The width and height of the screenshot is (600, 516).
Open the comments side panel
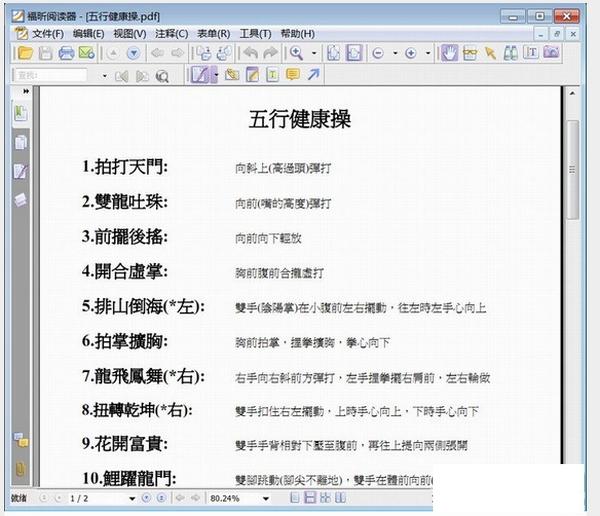coord(21,441)
